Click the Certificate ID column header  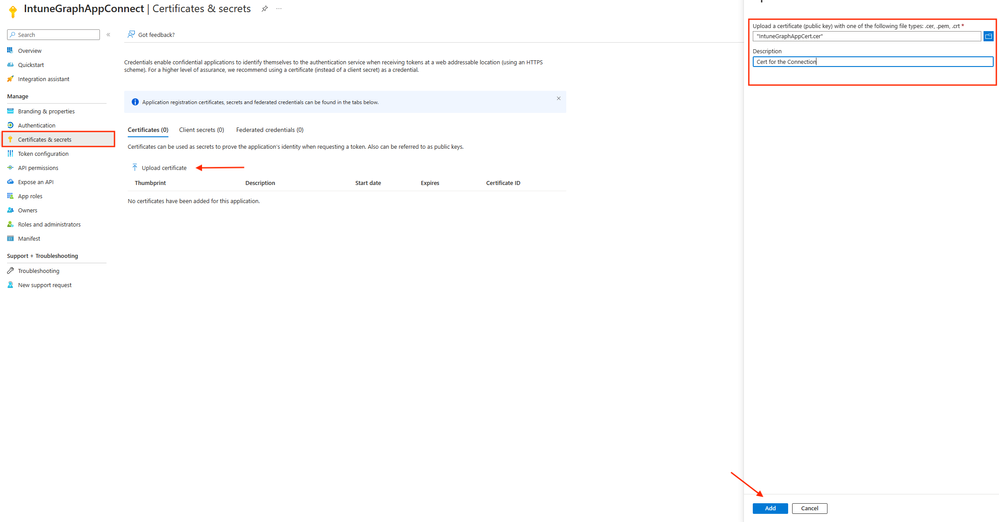tap(503, 183)
